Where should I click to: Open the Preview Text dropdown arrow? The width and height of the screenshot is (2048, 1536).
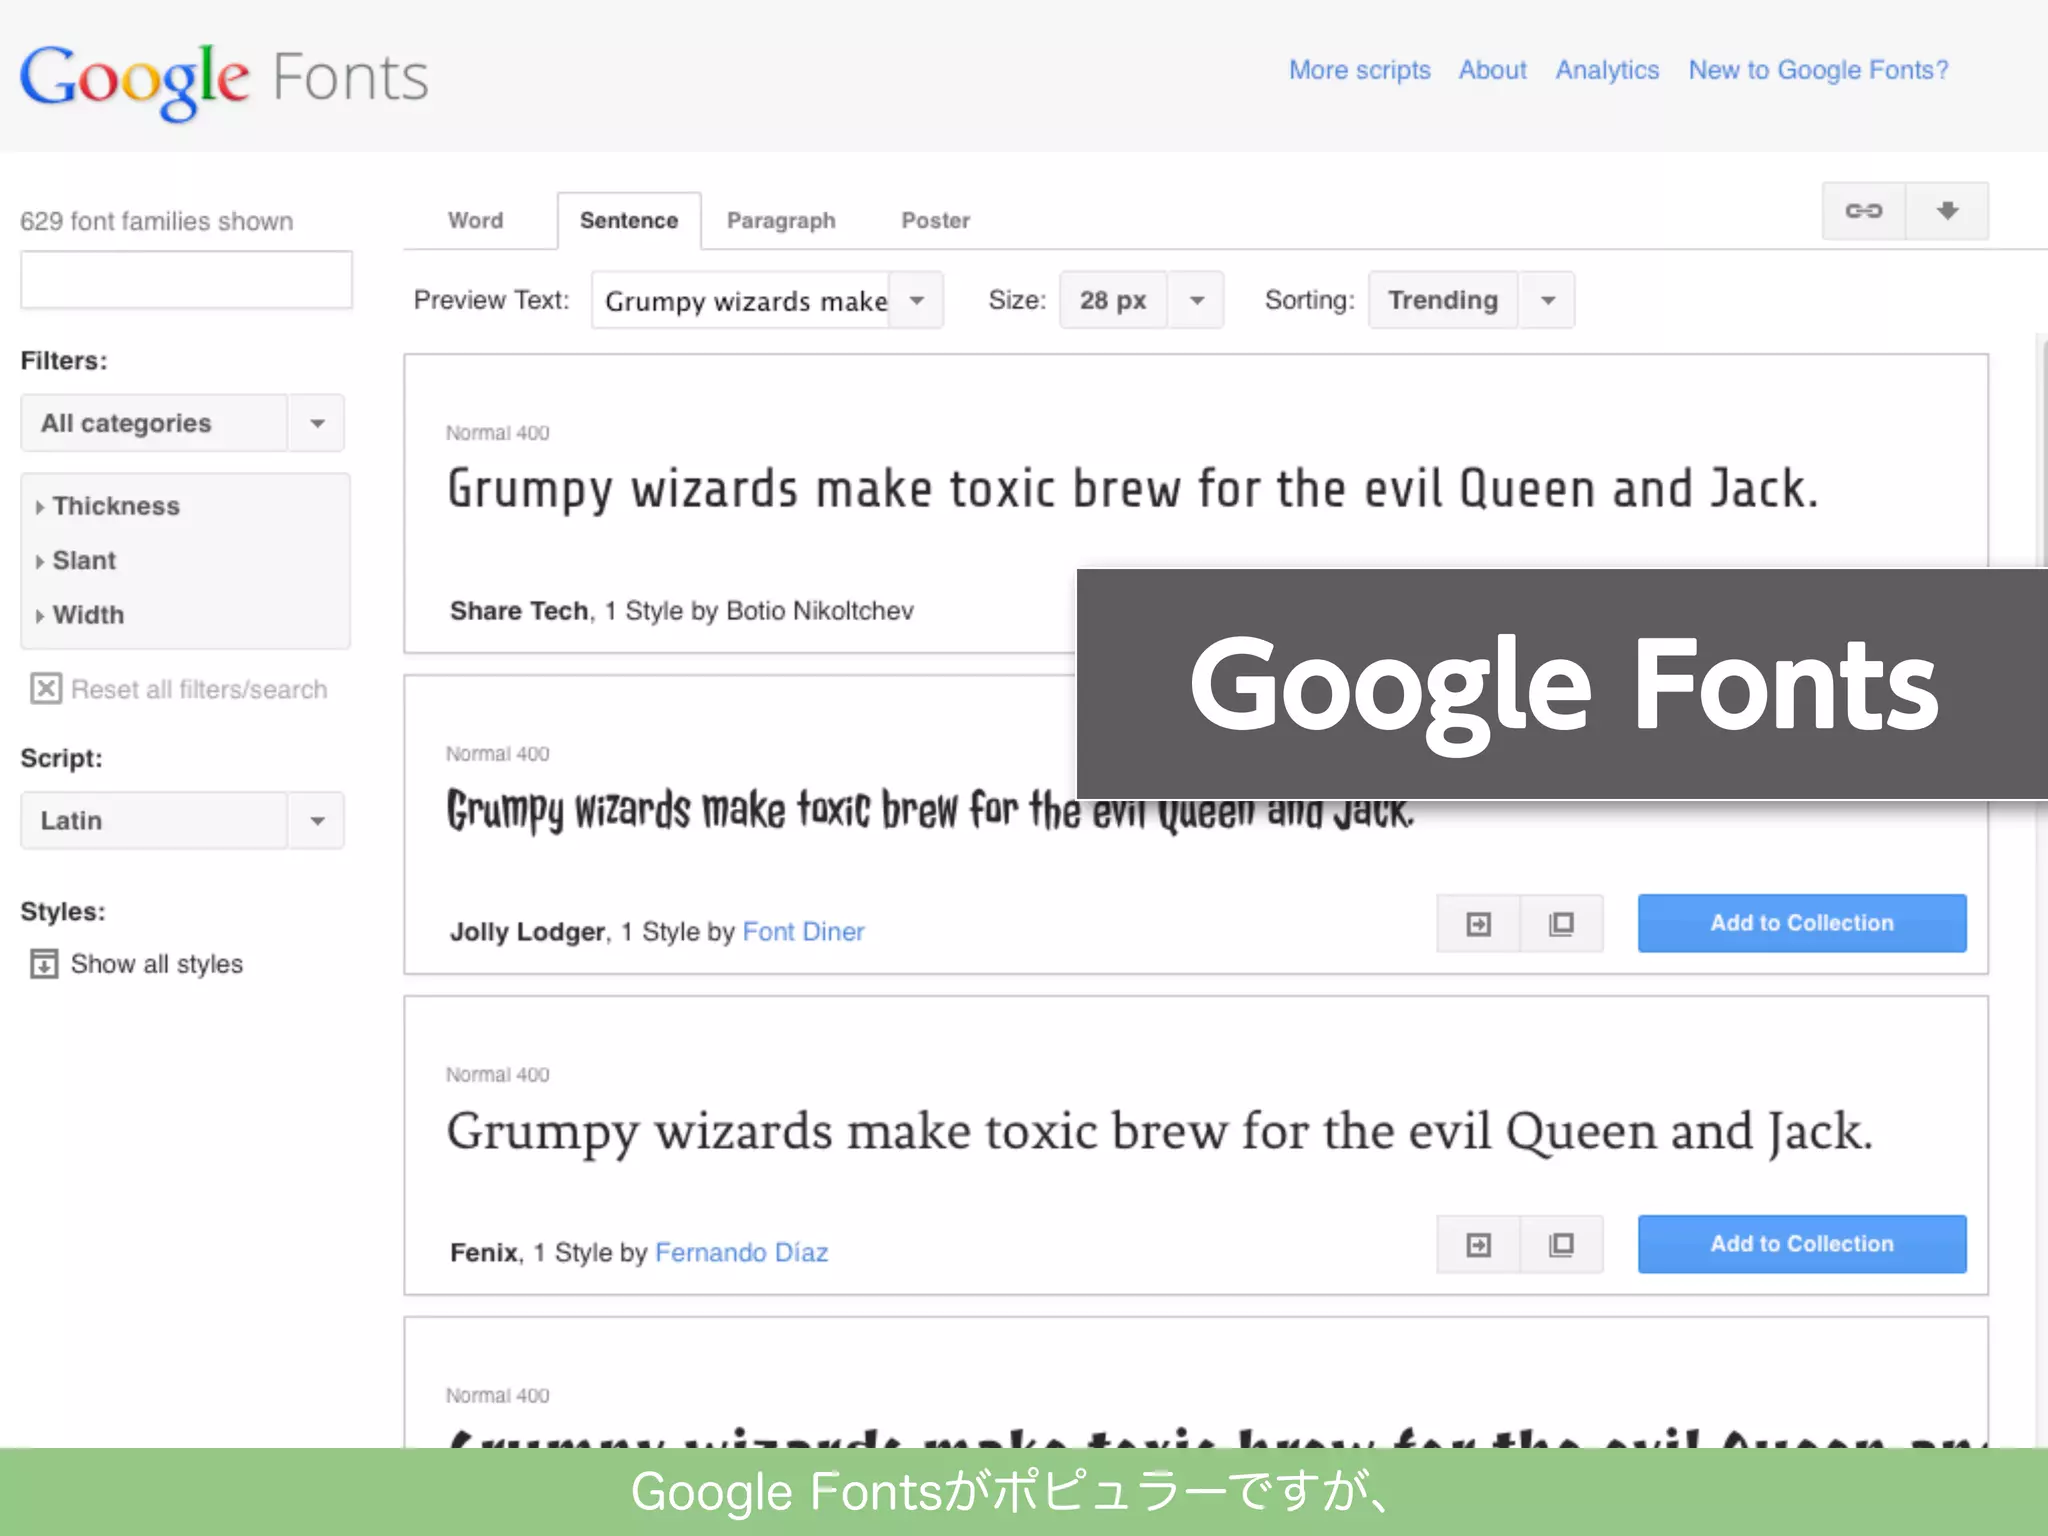click(x=916, y=300)
